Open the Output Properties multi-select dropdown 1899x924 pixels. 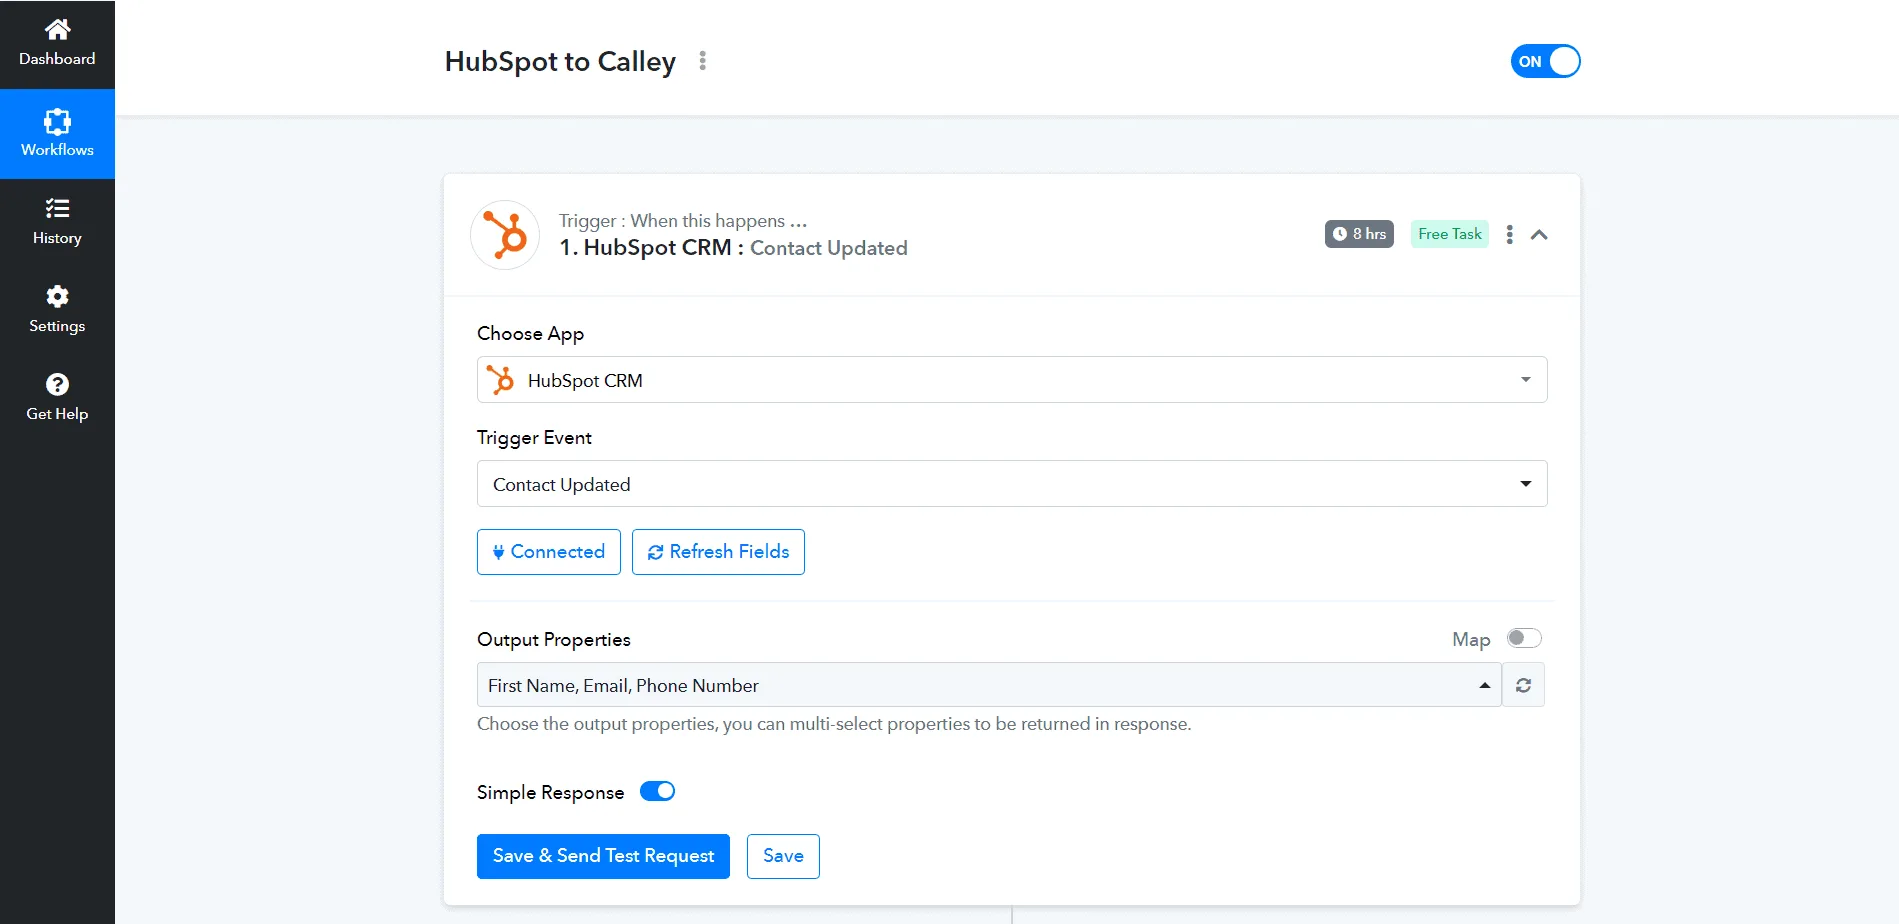tap(989, 685)
